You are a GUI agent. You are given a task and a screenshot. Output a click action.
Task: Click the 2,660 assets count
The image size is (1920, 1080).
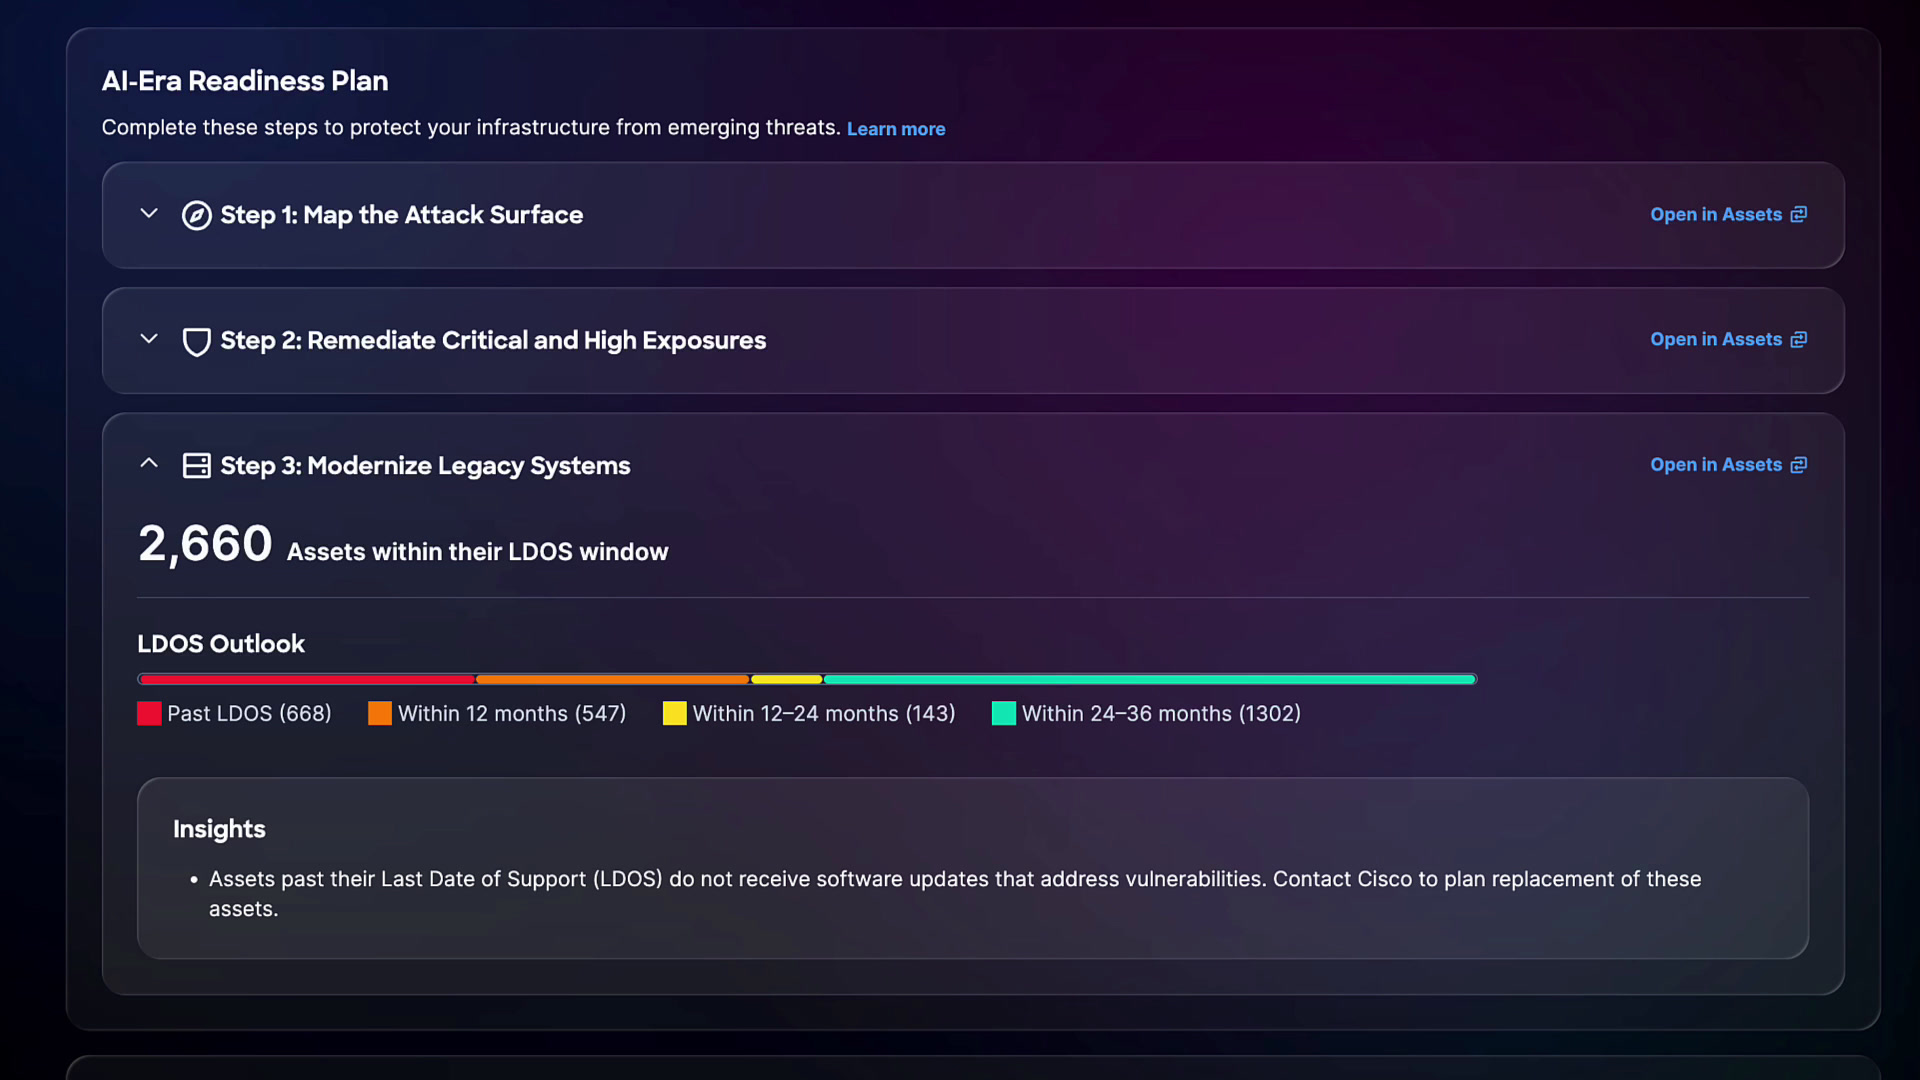(205, 544)
